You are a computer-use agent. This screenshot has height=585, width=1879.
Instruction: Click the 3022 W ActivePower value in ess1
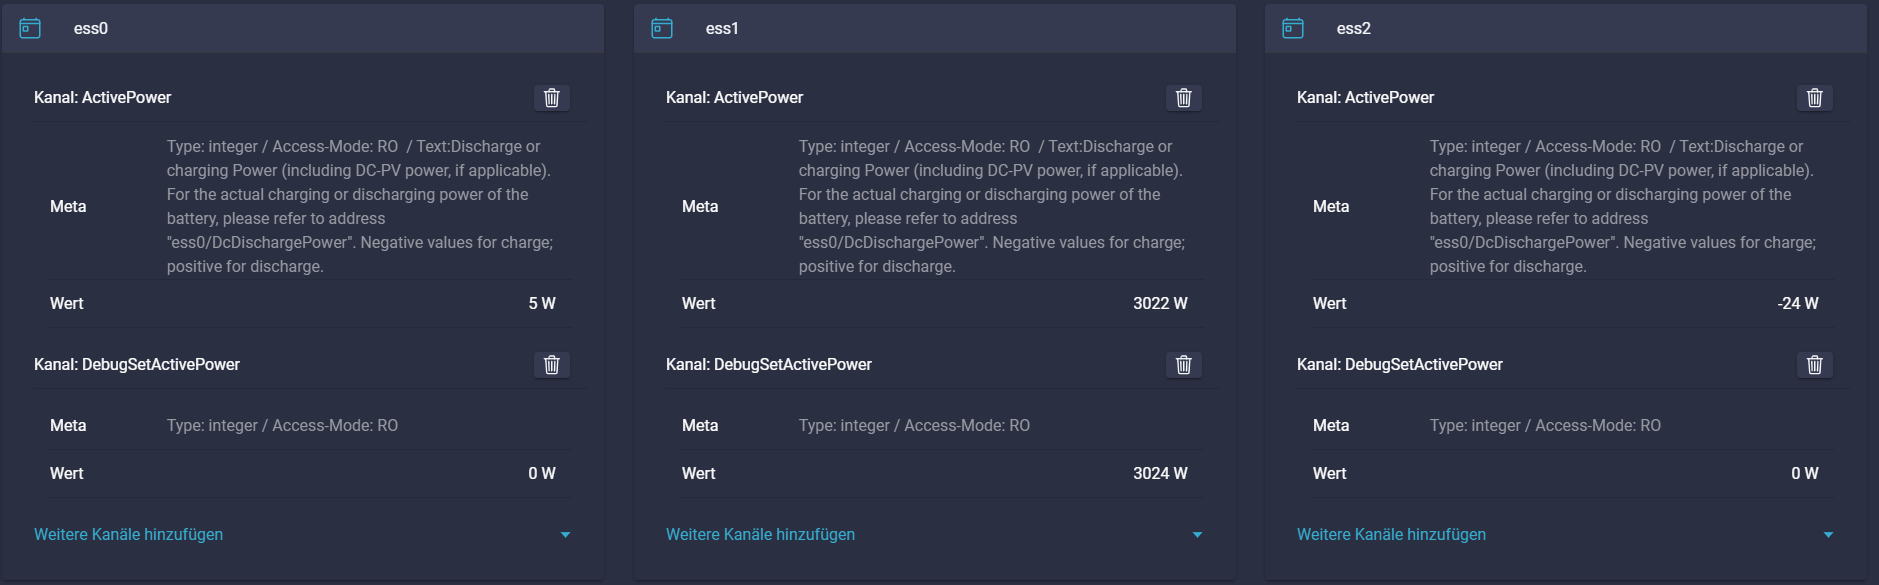pyautogui.click(x=1160, y=304)
